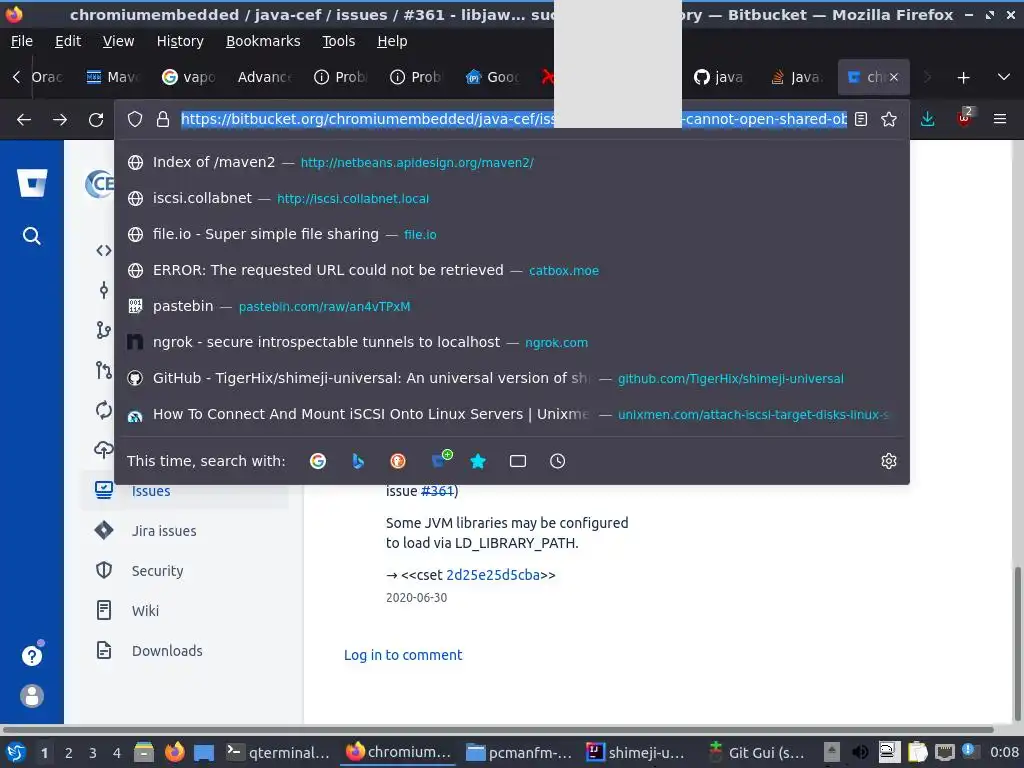This screenshot has height=768, width=1024.
Task: Go forward one page in Firefox
Action: click(x=60, y=120)
